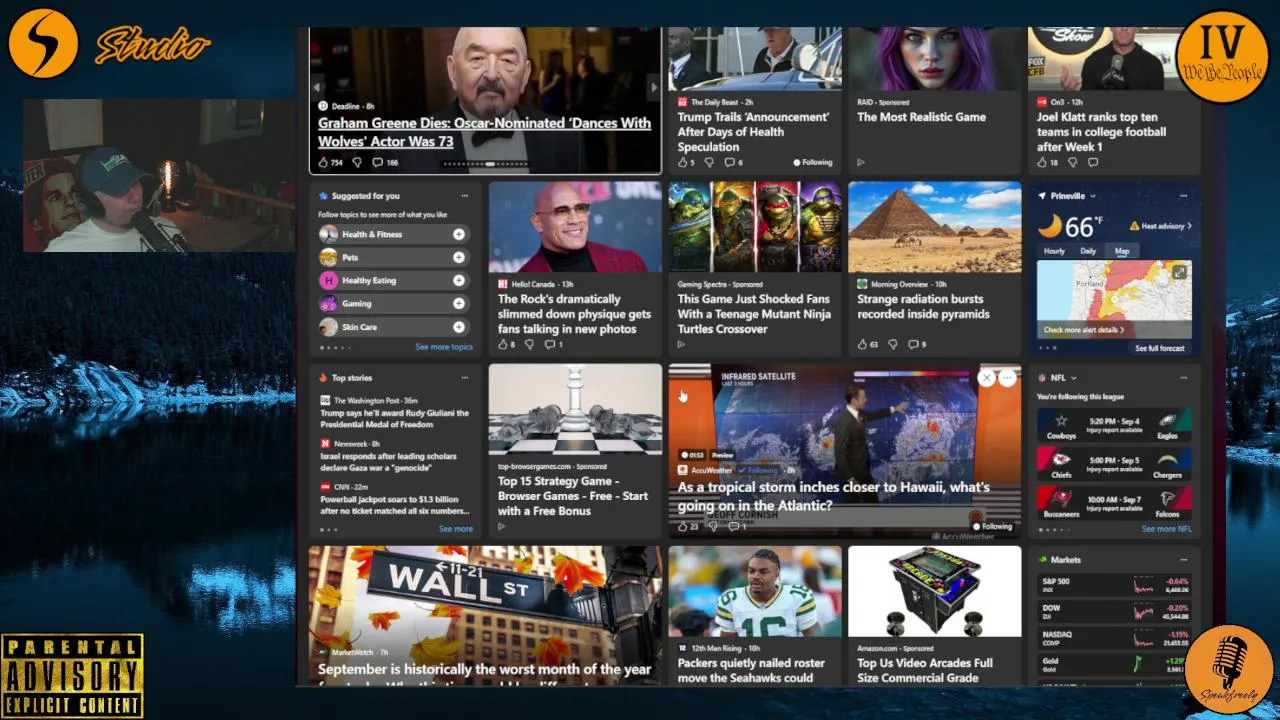
Task: Follow the Health & Fitness topic
Action: click(x=458, y=234)
